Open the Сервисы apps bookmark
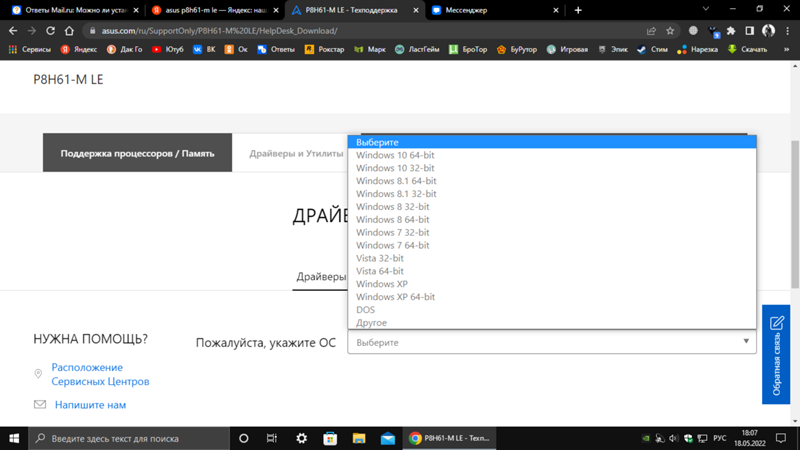Screen dimensions: 800x450 (x=30, y=49)
